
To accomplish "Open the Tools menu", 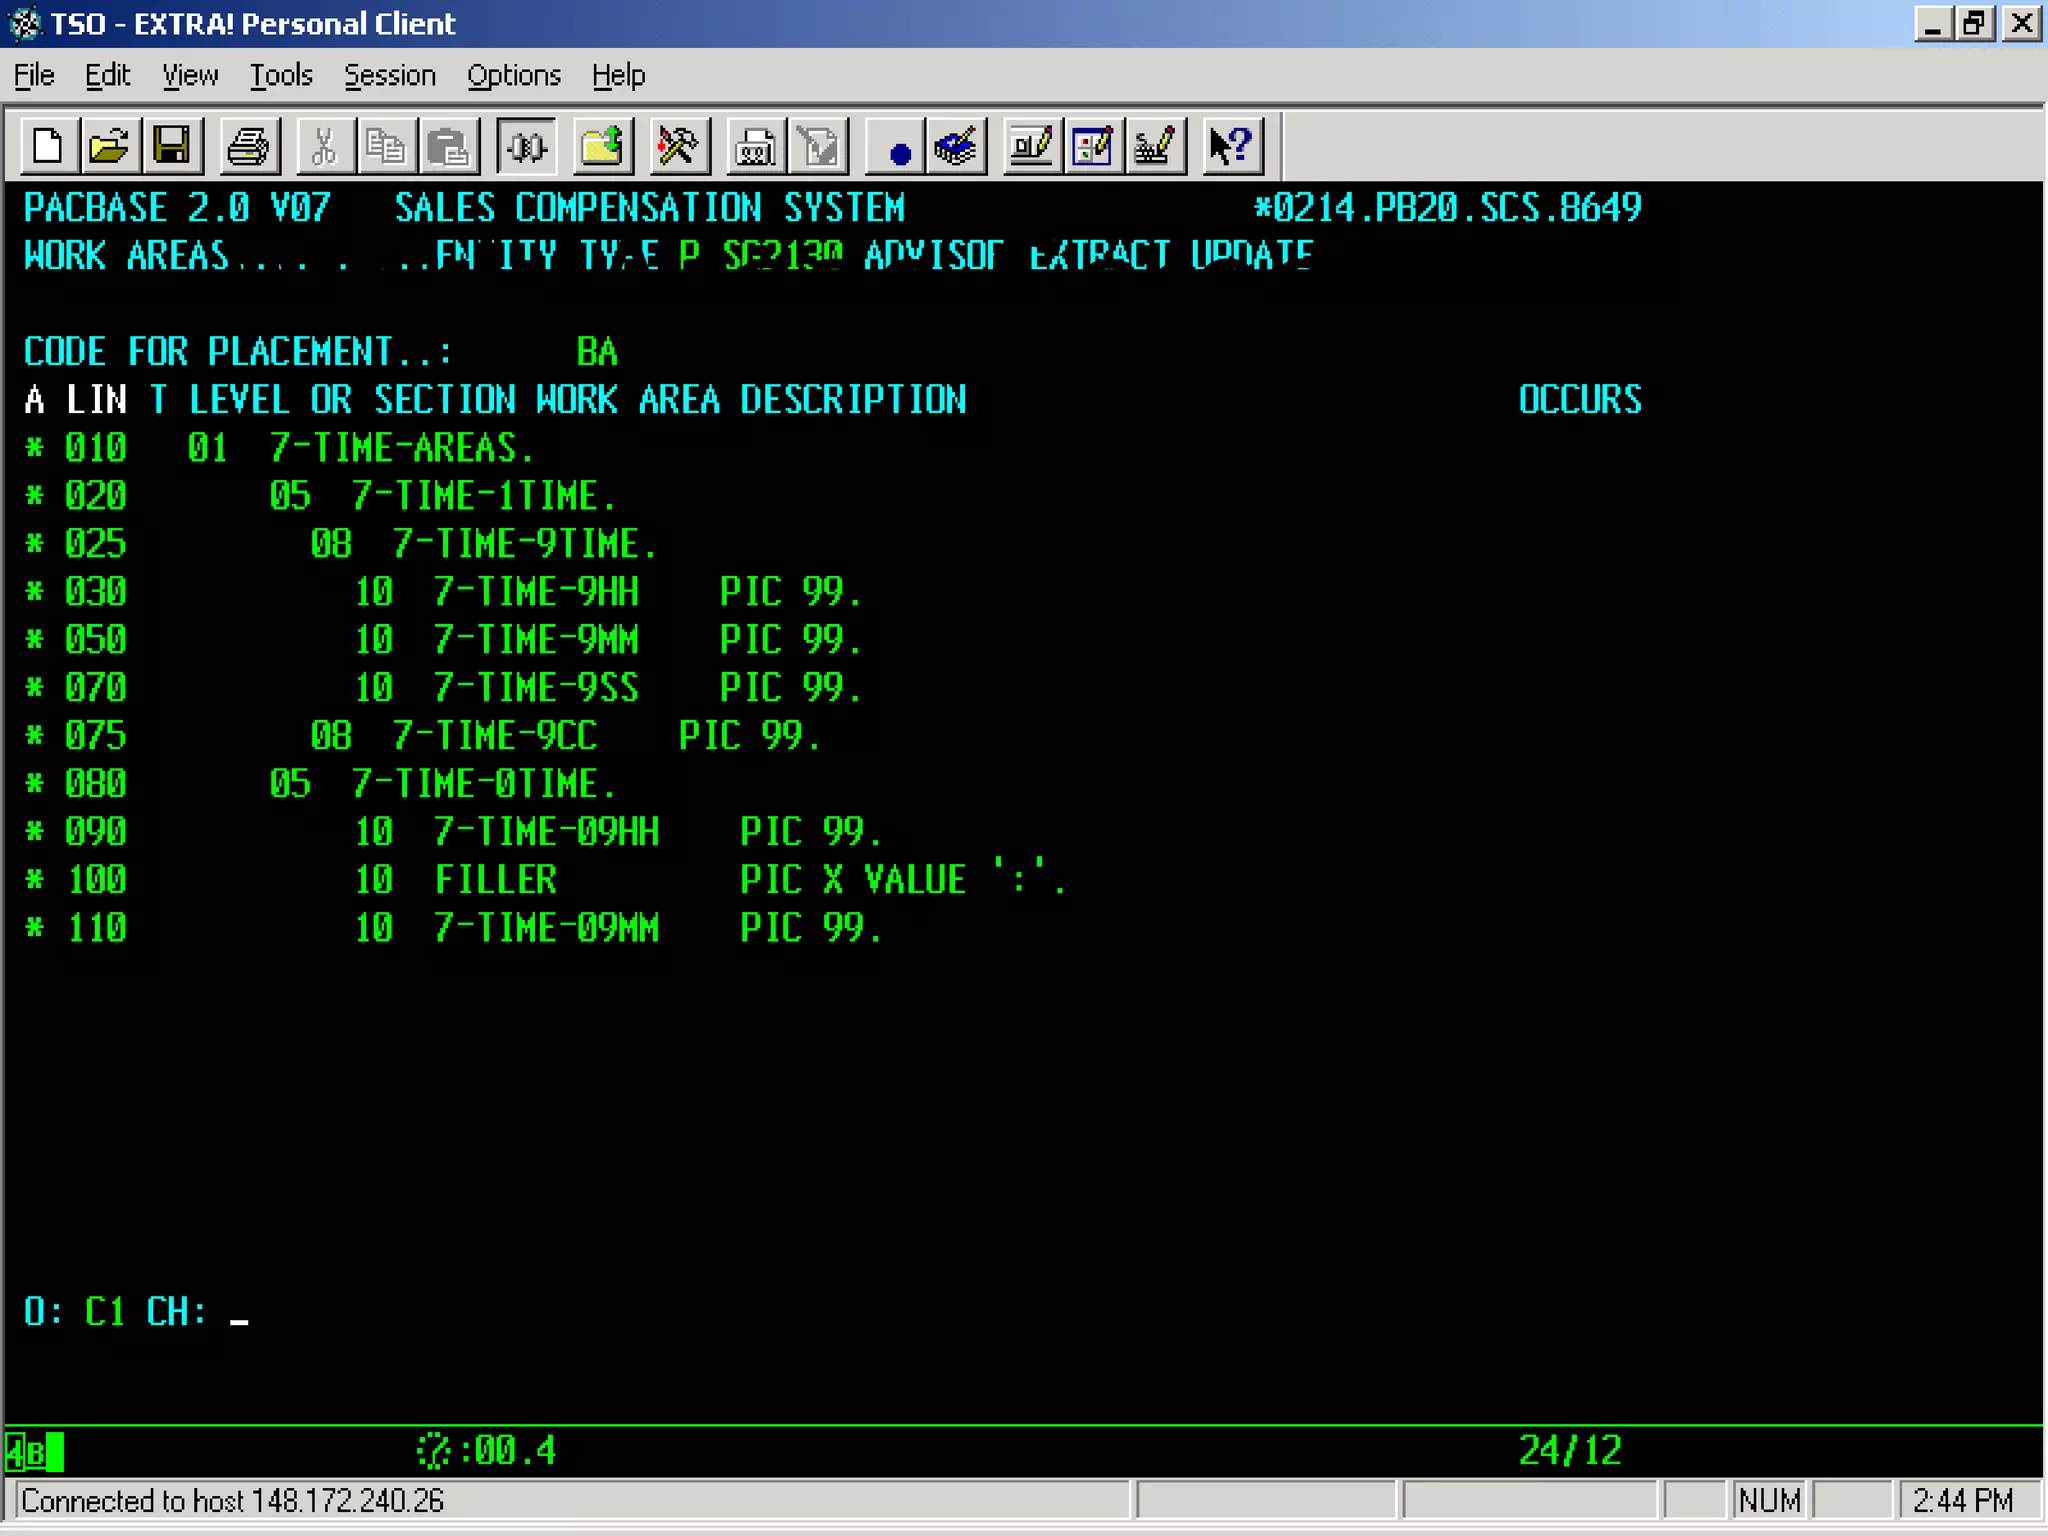I will click(x=281, y=76).
